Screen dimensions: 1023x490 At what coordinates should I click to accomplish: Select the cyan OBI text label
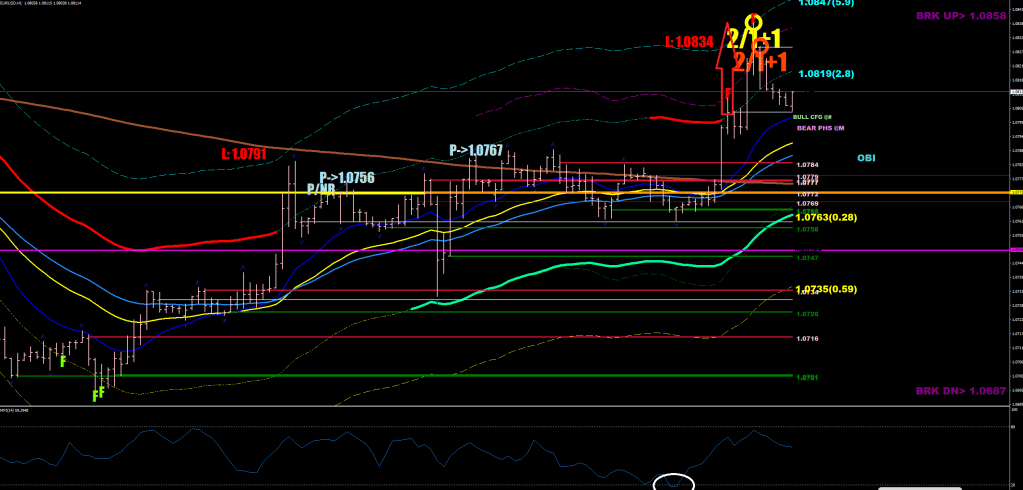(867, 158)
